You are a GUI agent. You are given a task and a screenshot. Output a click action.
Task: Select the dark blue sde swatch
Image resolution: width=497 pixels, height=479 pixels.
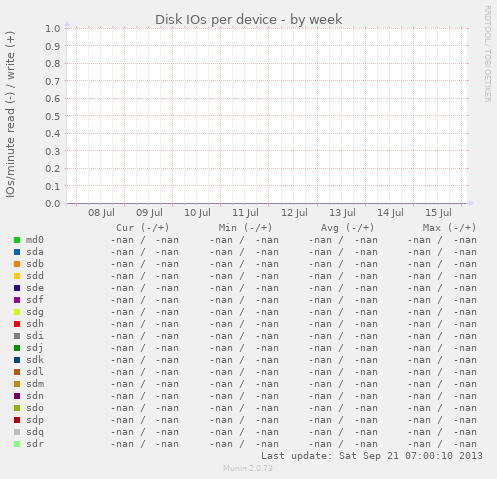tap(17, 288)
